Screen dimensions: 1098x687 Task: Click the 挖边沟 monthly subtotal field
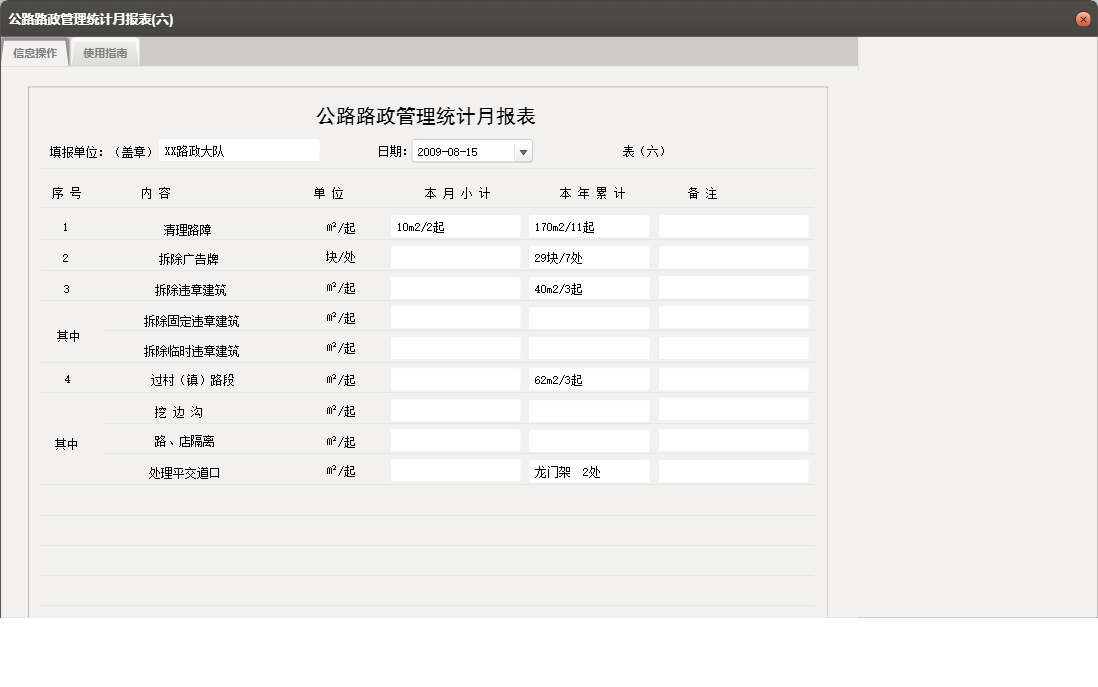point(455,409)
